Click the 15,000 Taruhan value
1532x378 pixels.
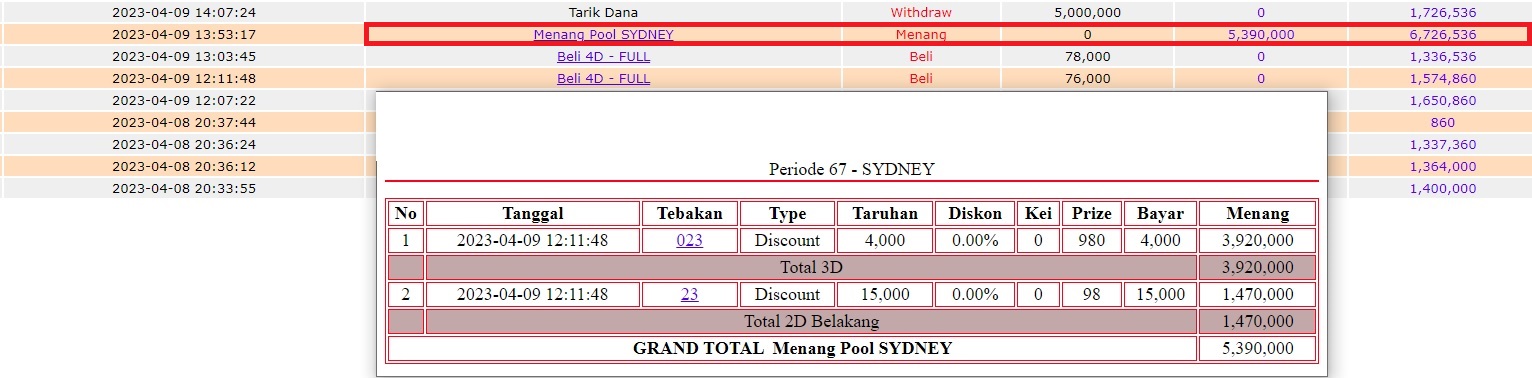click(885, 294)
